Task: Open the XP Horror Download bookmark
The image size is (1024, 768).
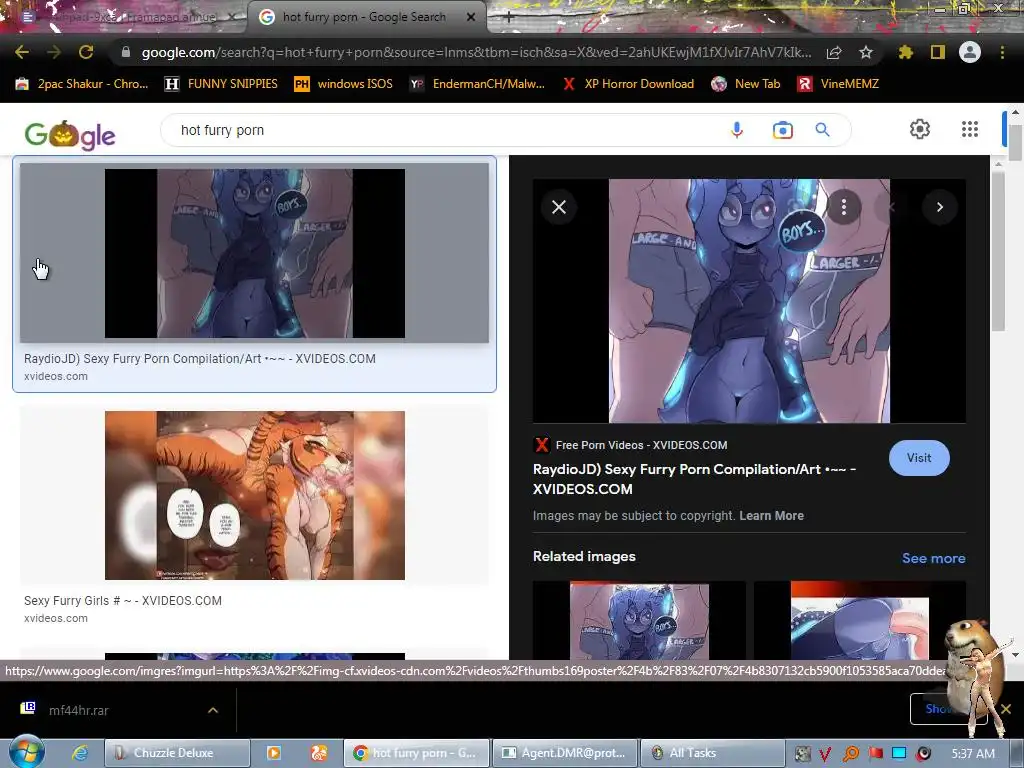Action: [628, 84]
